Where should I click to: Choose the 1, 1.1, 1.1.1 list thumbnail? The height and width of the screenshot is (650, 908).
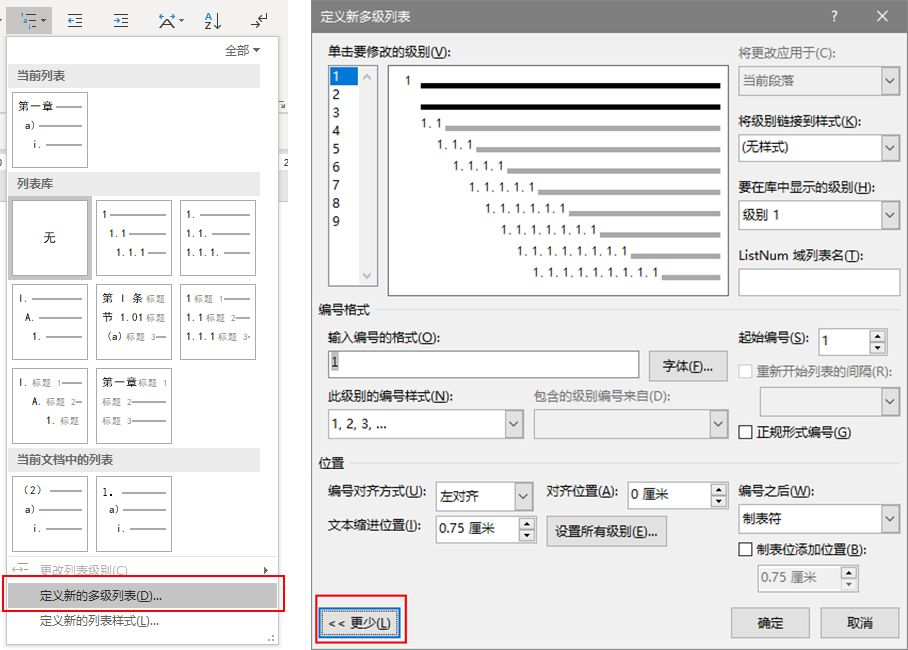[x=134, y=238]
